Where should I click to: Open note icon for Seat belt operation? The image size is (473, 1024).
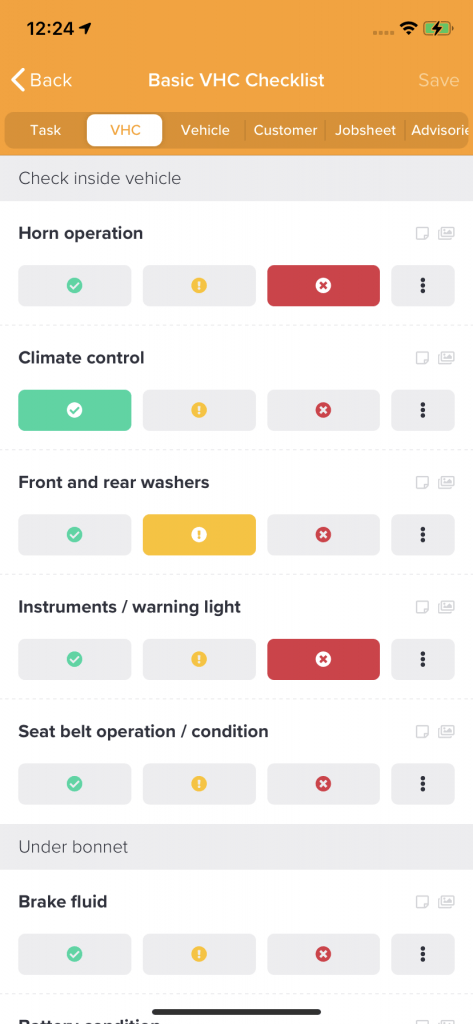coord(423,731)
